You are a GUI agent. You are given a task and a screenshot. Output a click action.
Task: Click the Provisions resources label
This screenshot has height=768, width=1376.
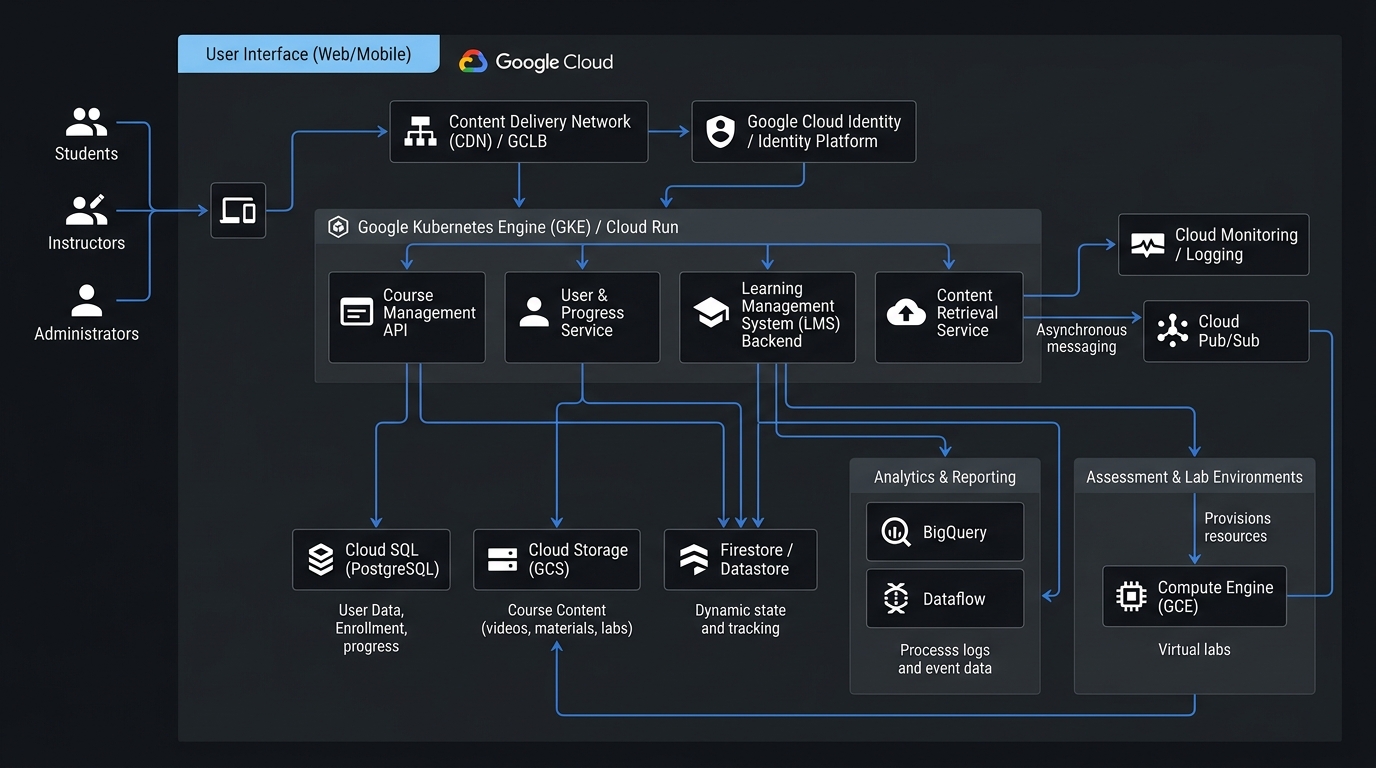[1237, 527]
